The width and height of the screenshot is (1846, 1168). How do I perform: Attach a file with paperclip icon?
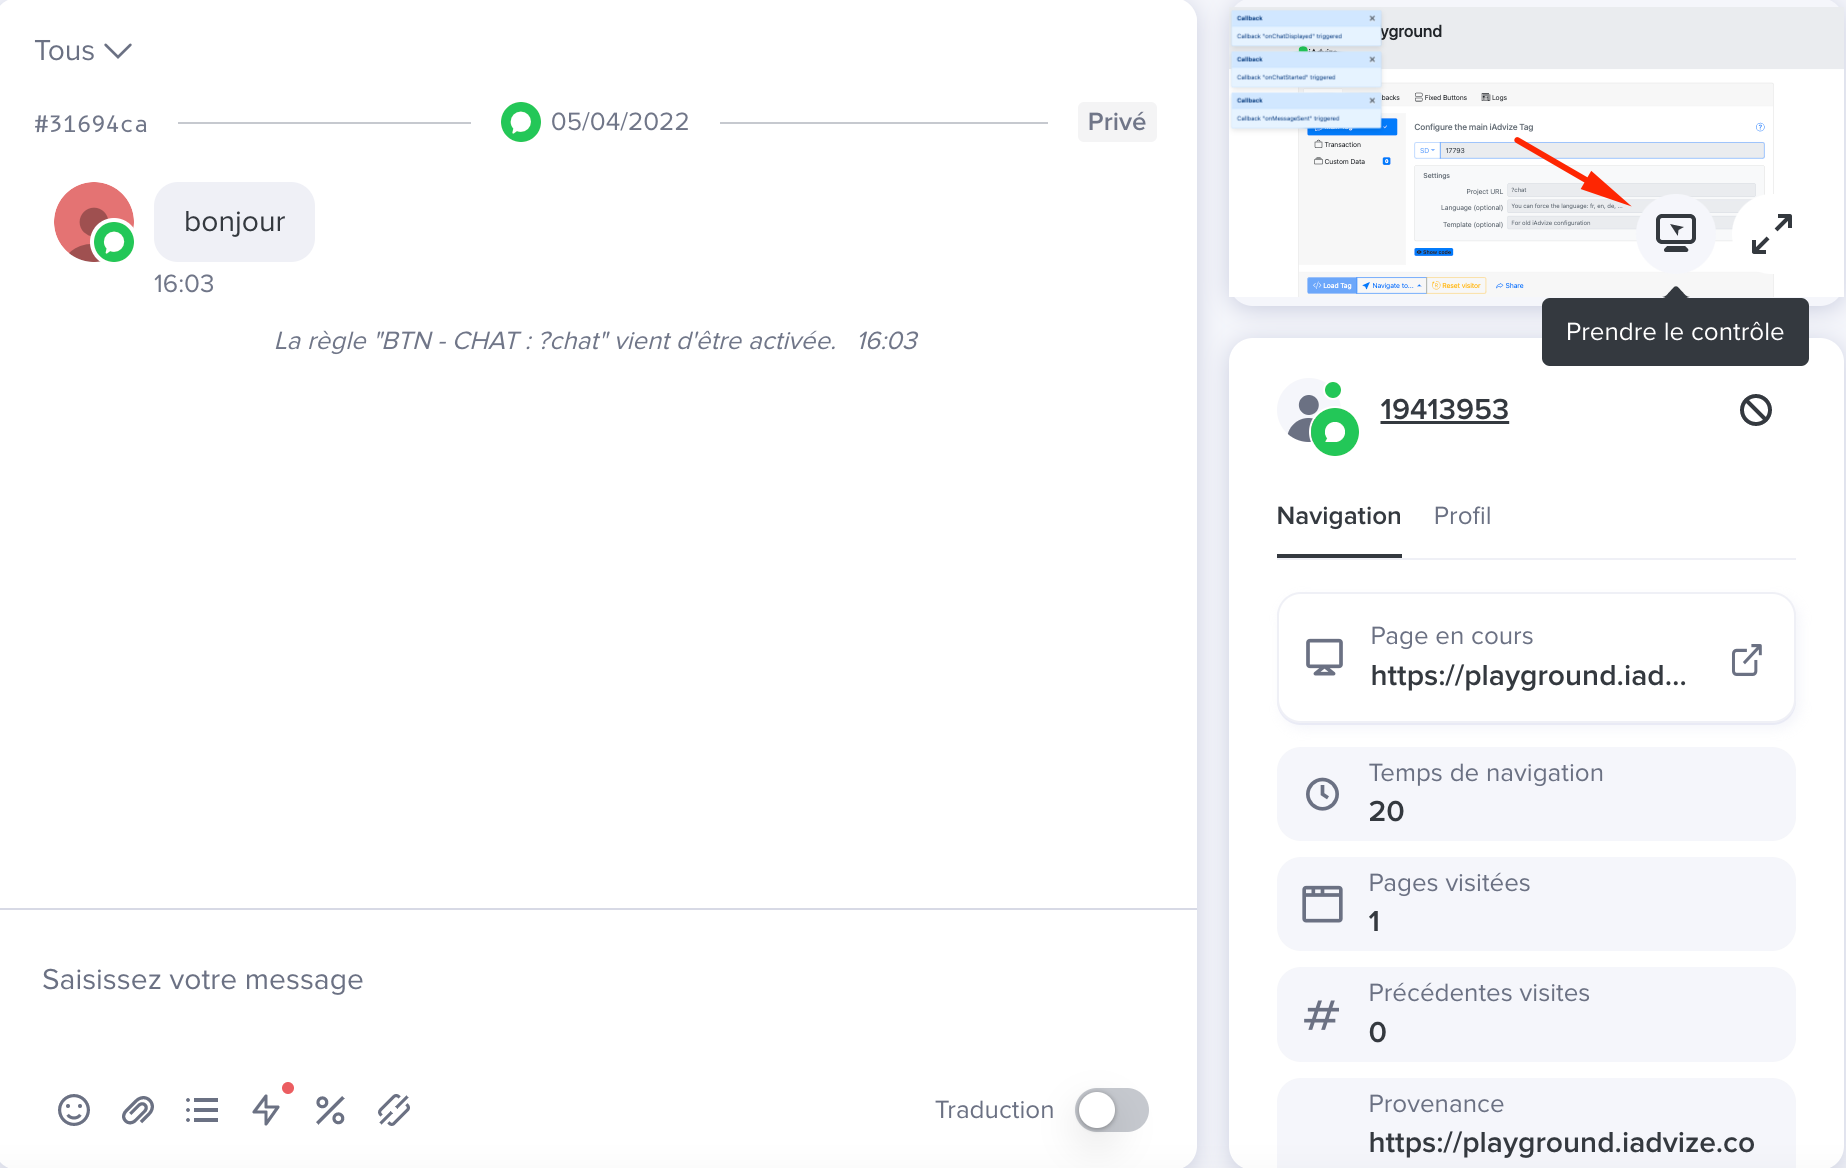[x=138, y=1110]
